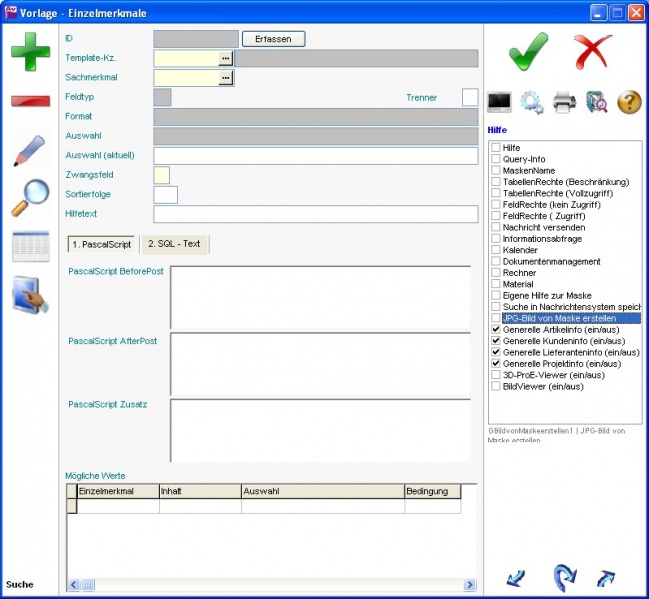
Task: Open search with the magnifying glass icon
Action: [30, 198]
